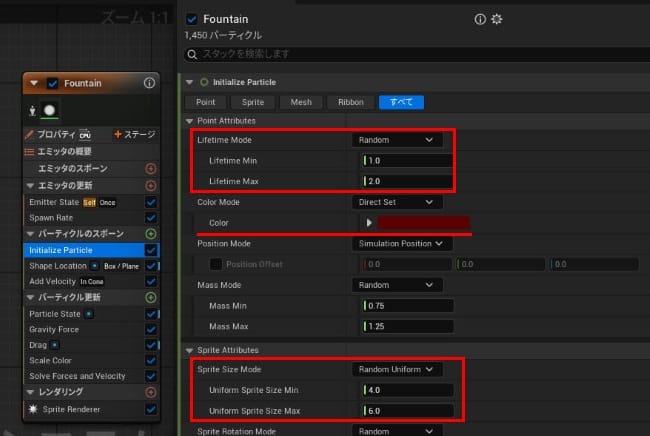Collapse the エミッタの更新 group
Viewport: 650px width, 436px height.
30,186
